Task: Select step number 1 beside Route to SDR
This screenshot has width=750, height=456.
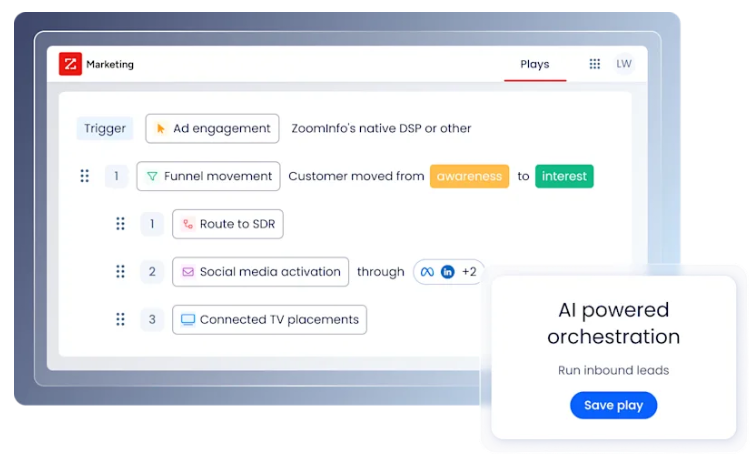Action: tap(152, 224)
